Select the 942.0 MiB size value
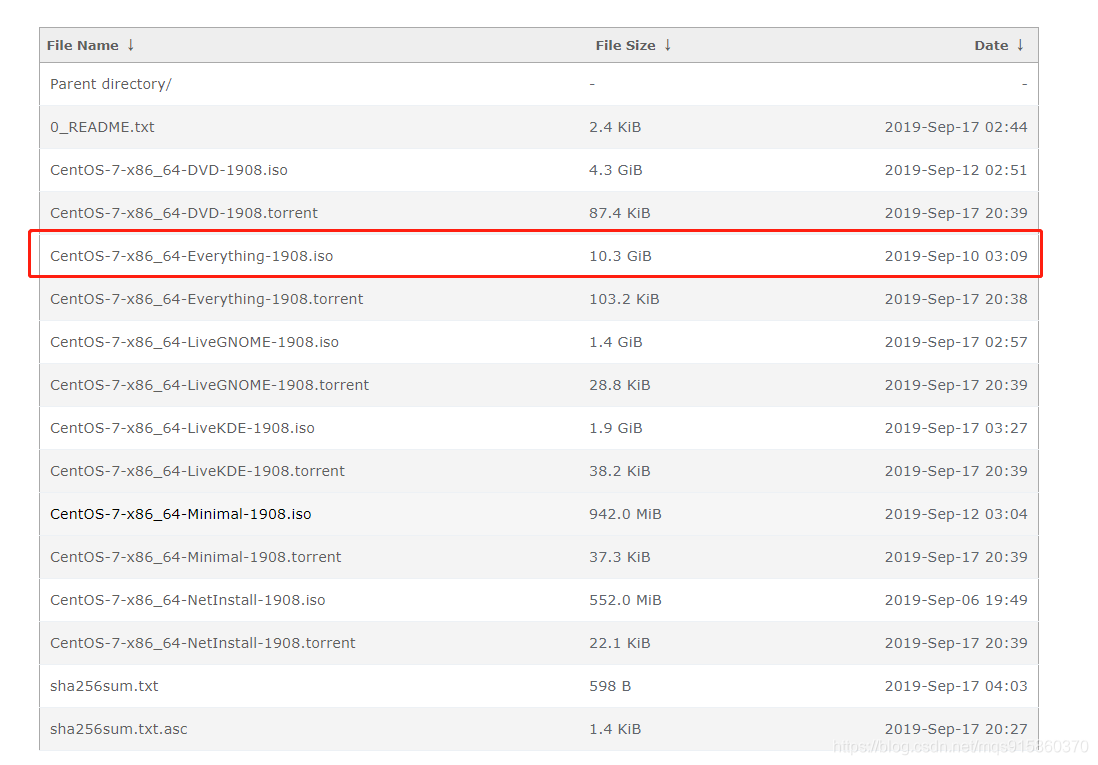1098x765 pixels. (625, 514)
